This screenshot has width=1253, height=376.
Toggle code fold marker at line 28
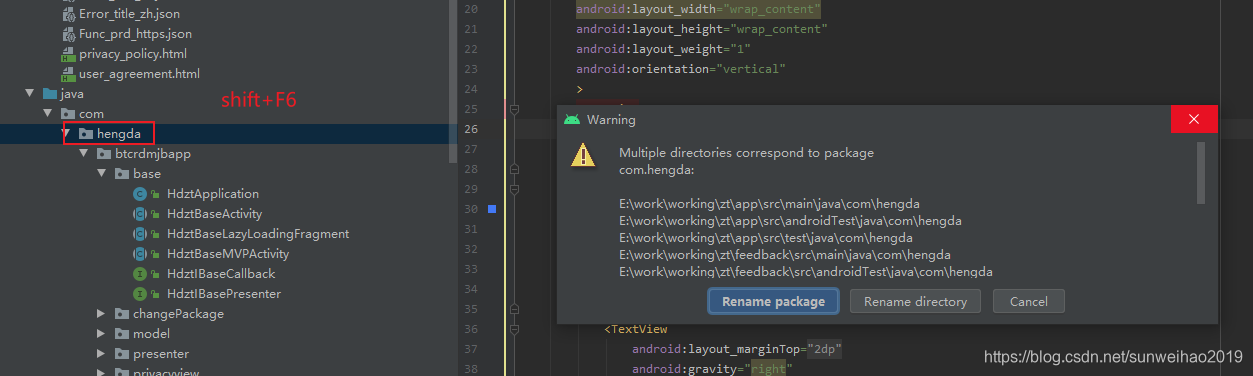tap(514, 169)
